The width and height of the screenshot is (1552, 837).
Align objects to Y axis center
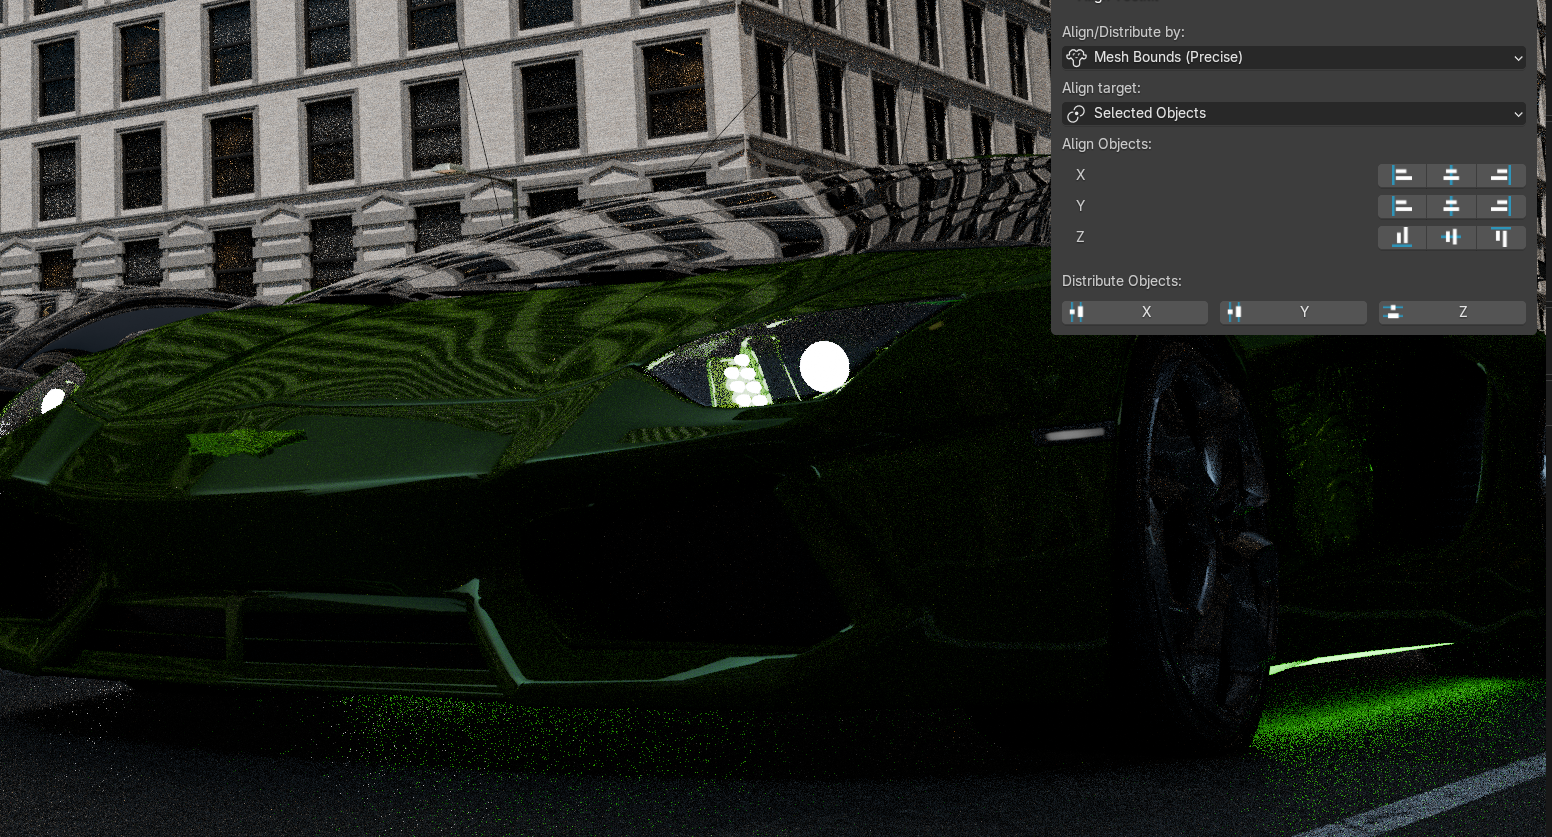[x=1451, y=207]
